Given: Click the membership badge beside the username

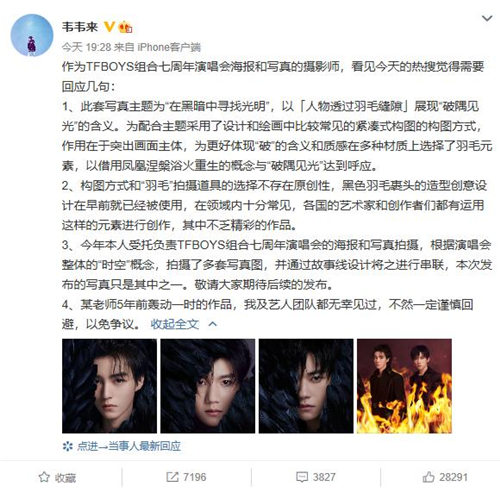Looking at the screenshot, I should click(125, 27).
